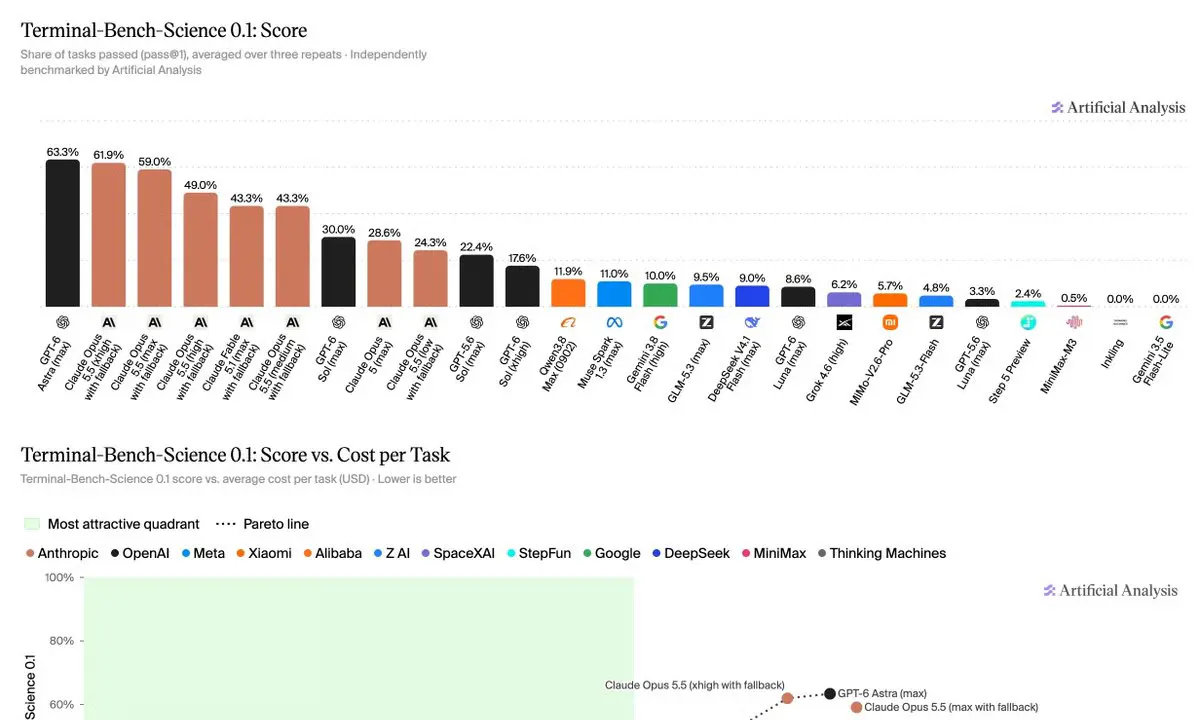Click the bar labeled 49.0%

tap(200, 250)
